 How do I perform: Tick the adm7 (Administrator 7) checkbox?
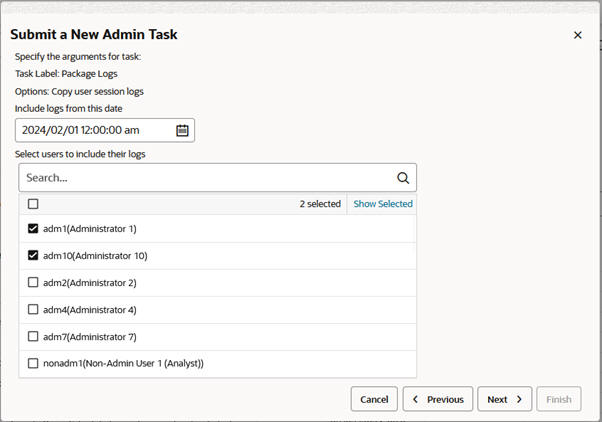point(33,337)
